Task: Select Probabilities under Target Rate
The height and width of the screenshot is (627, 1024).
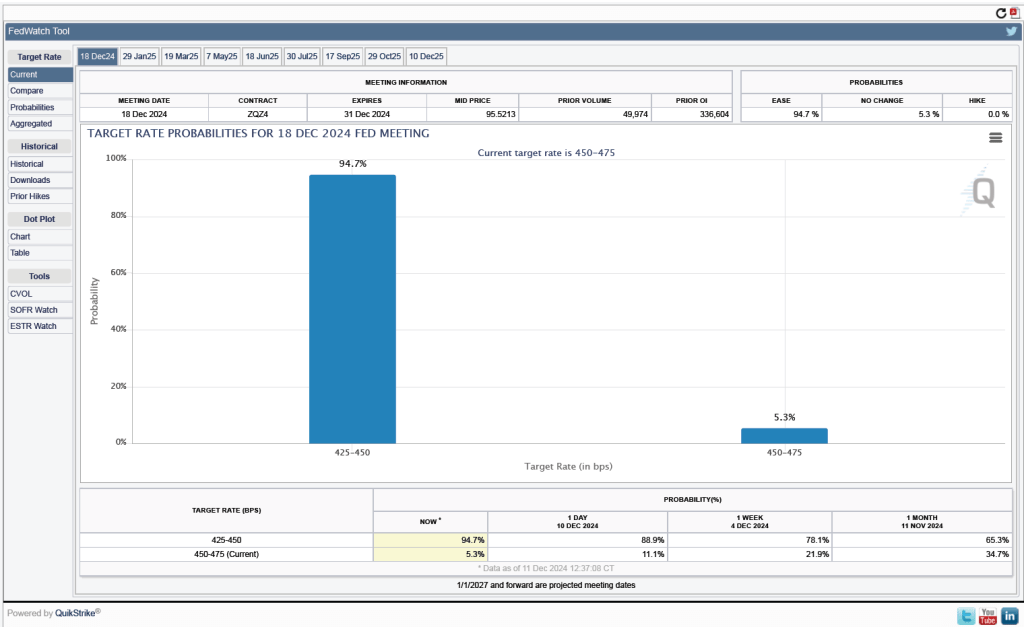Action: (x=32, y=107)
